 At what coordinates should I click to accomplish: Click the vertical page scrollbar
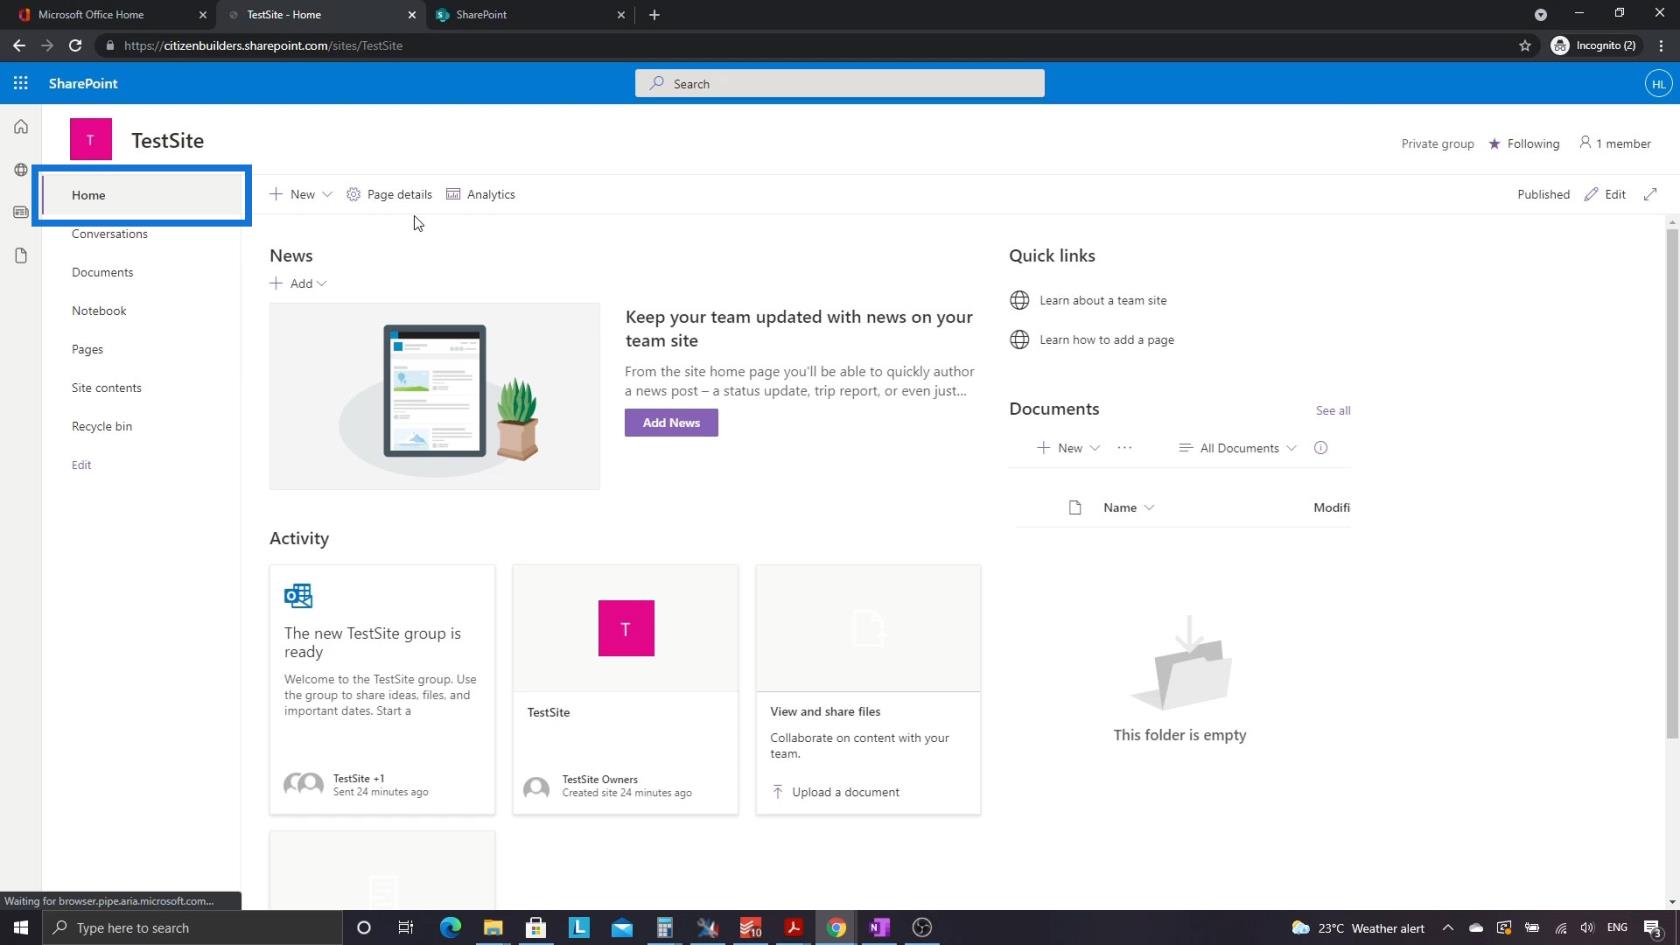click(1671, 485)
